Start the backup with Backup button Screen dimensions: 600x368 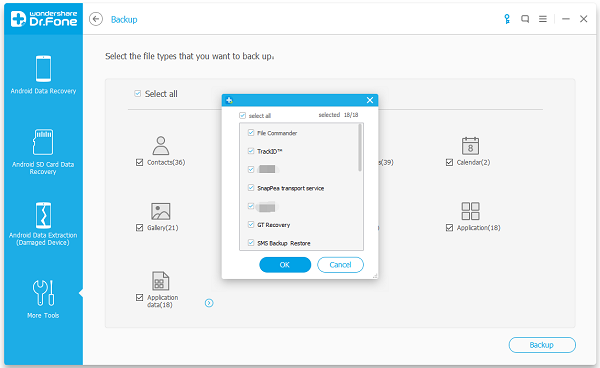[x=542, y=345]
